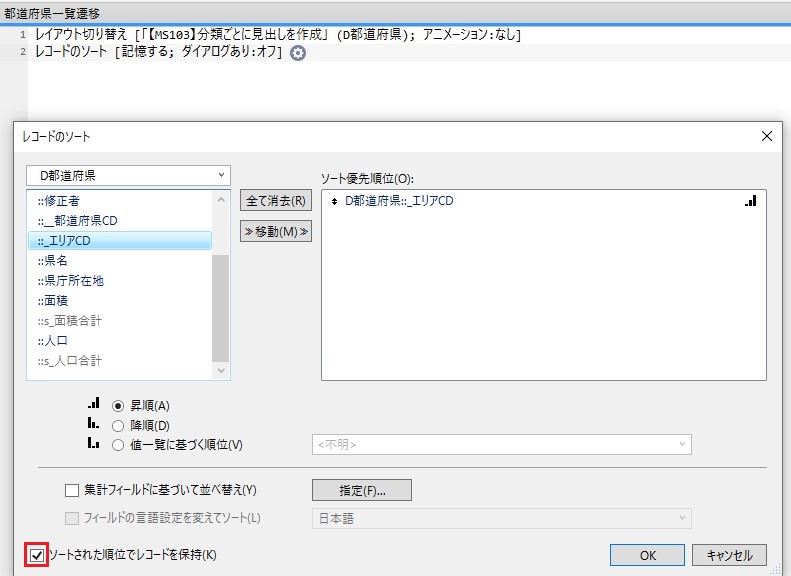Select ::県名 field in list
The image size is (791, 576).
120,261
